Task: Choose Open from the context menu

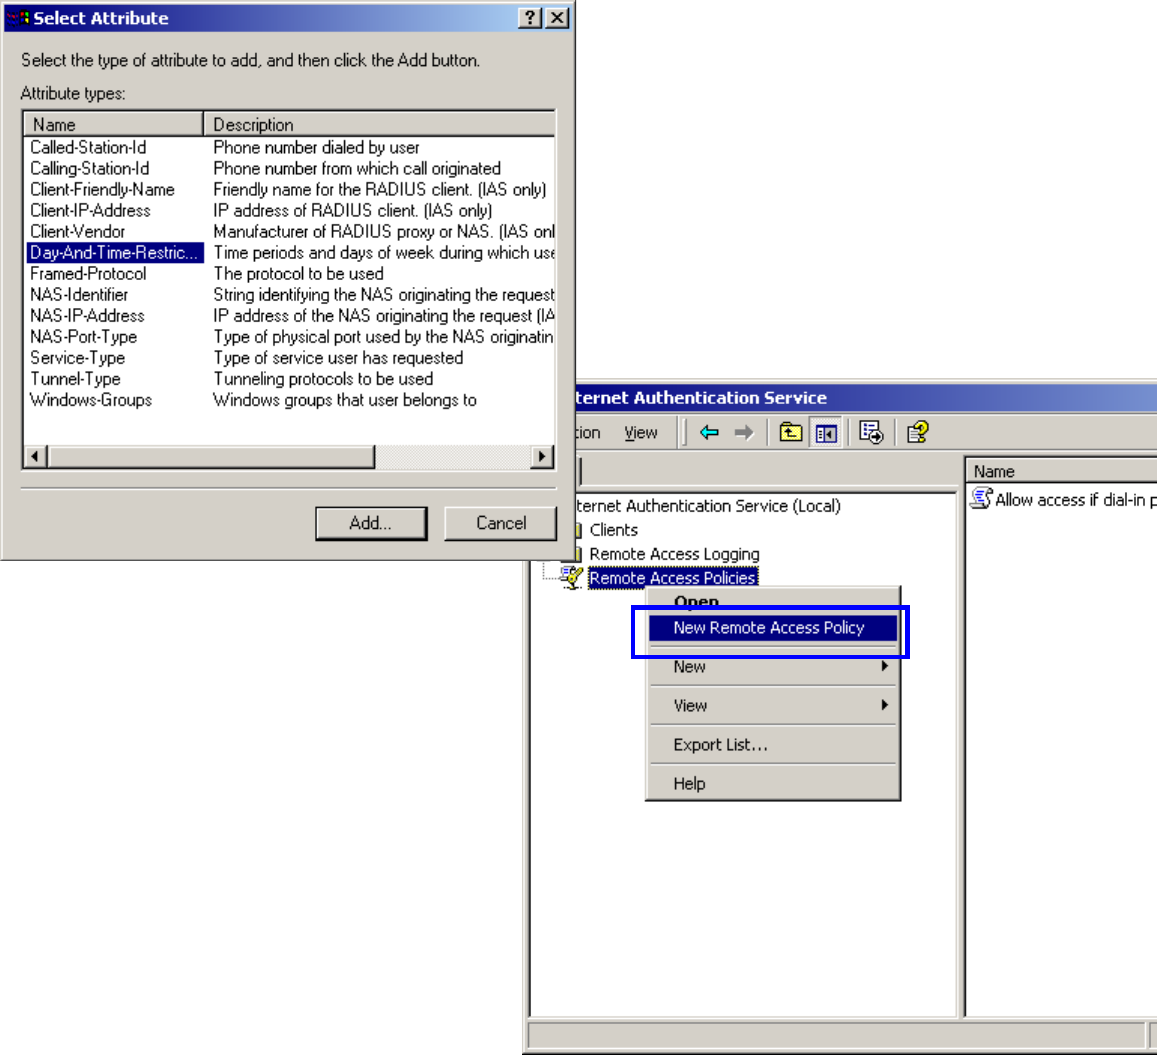Action: 773,600
